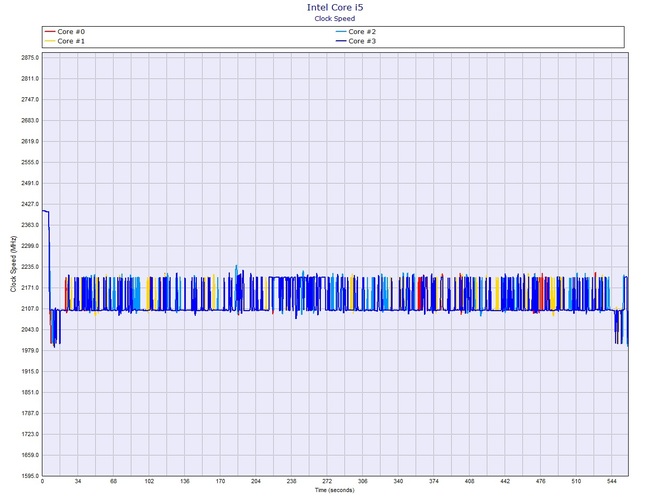Click the 34 time axis tick label

tap(78, 481)
